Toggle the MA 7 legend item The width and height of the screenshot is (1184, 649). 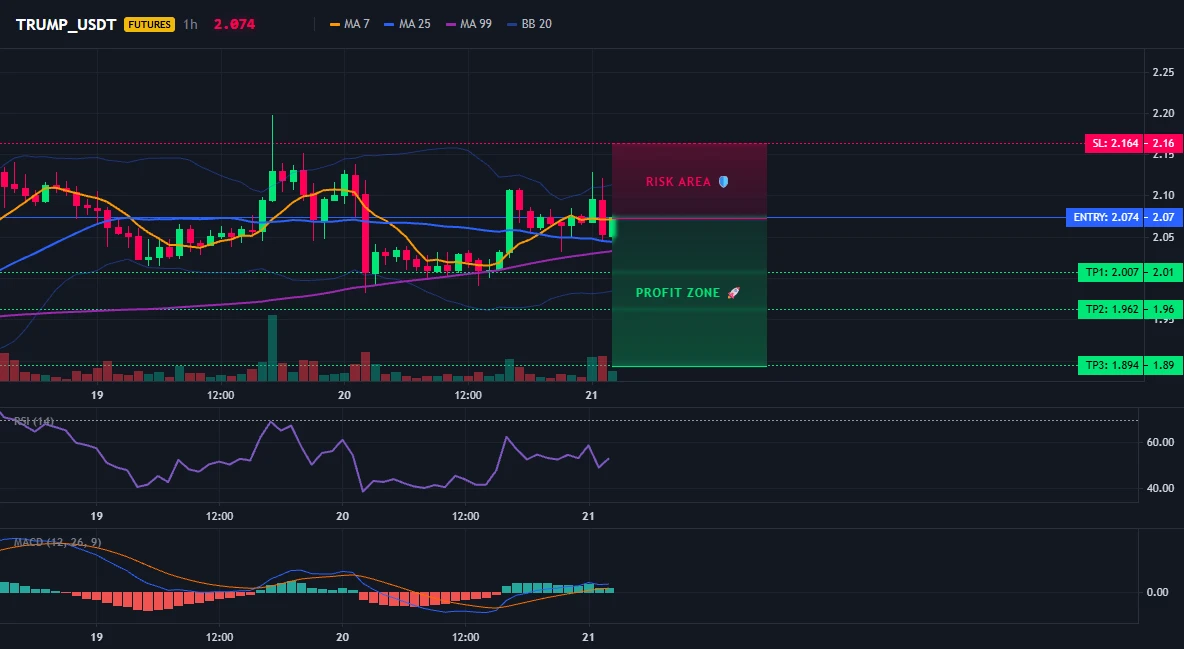(350, 24)
